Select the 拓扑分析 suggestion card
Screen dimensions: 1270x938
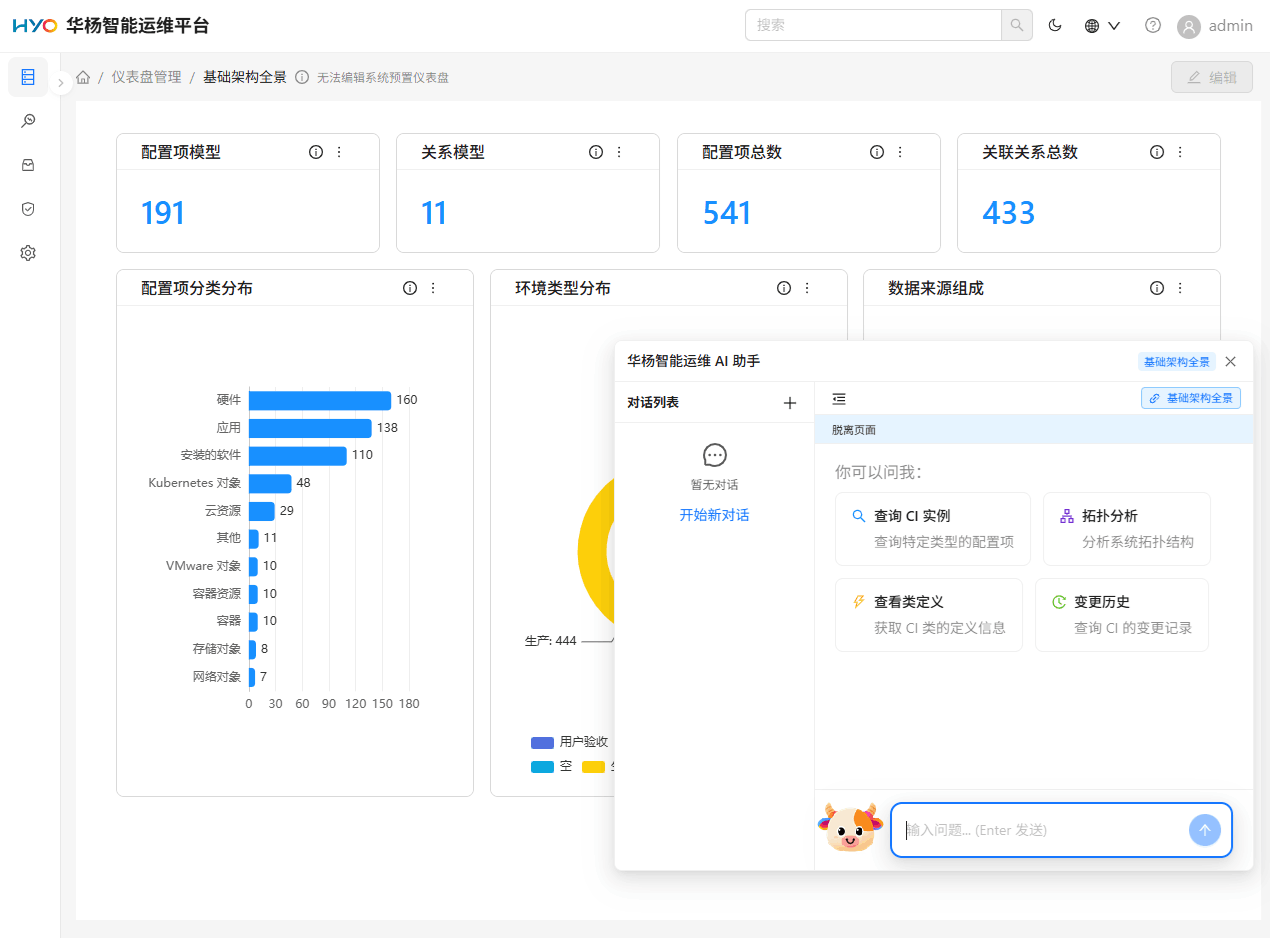pos(1127,529)
